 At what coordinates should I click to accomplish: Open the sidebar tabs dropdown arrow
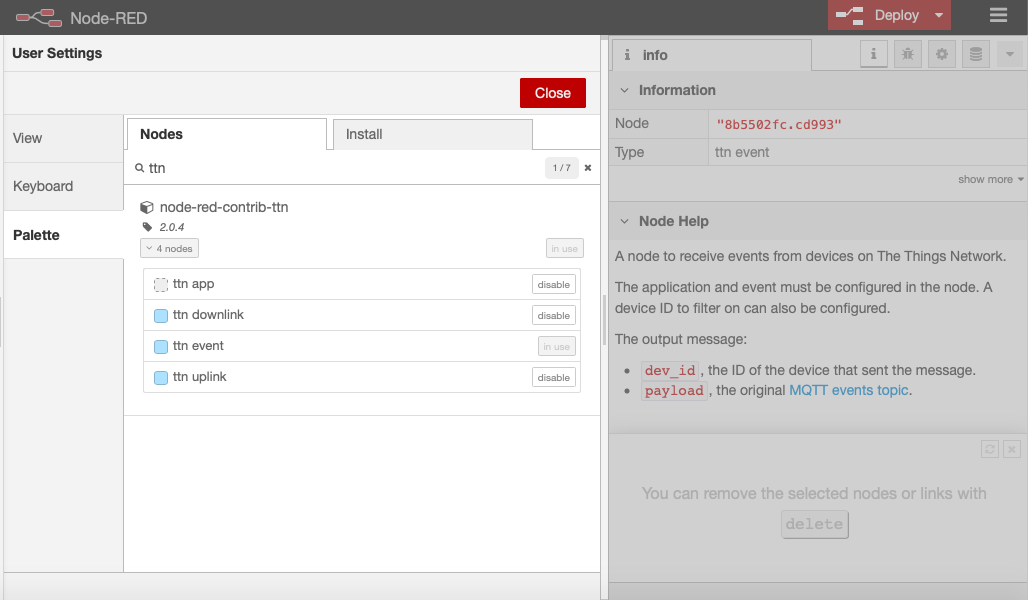click(1010, 54)
